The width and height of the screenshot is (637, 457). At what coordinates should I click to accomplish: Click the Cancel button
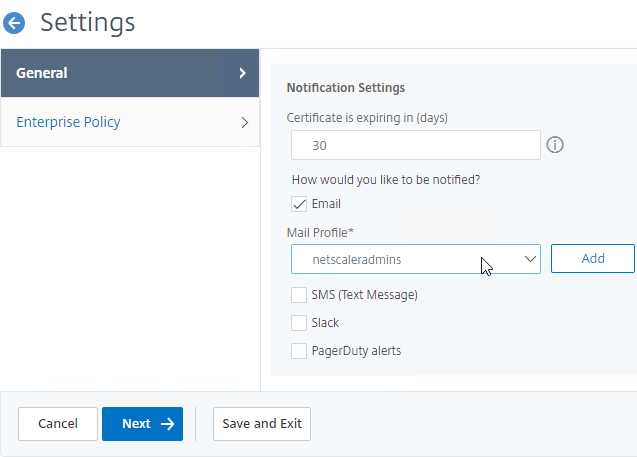point(58,424)
